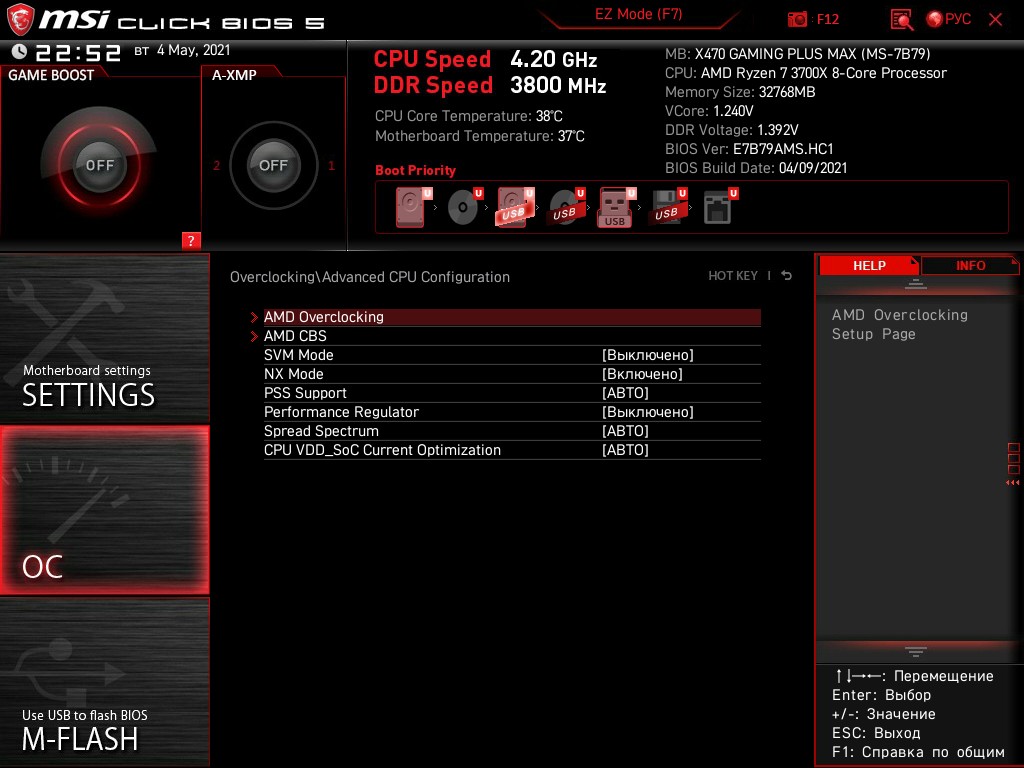Select the Performance Regulator label

point(341,411)
